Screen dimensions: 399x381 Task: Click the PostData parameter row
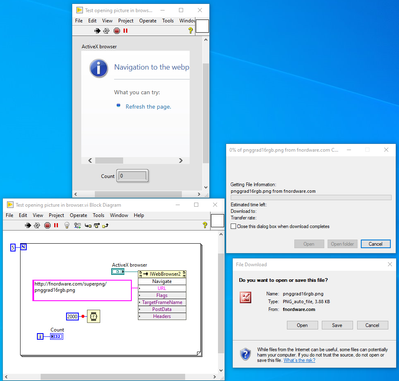[x=162, y=309]
